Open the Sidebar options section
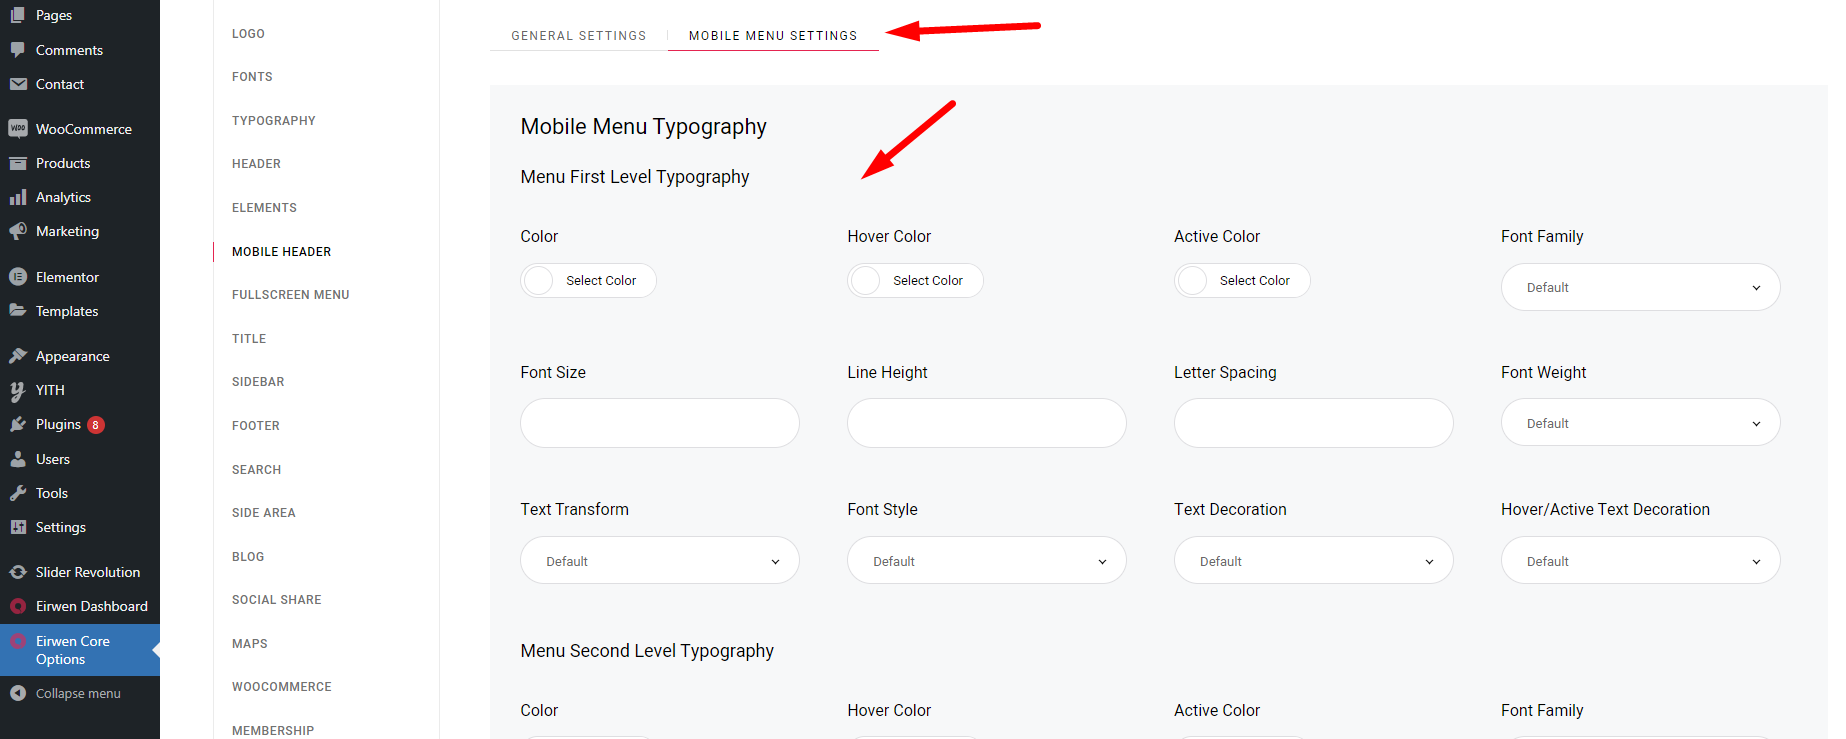1846x739 pixels. click(x=258, y=382)
